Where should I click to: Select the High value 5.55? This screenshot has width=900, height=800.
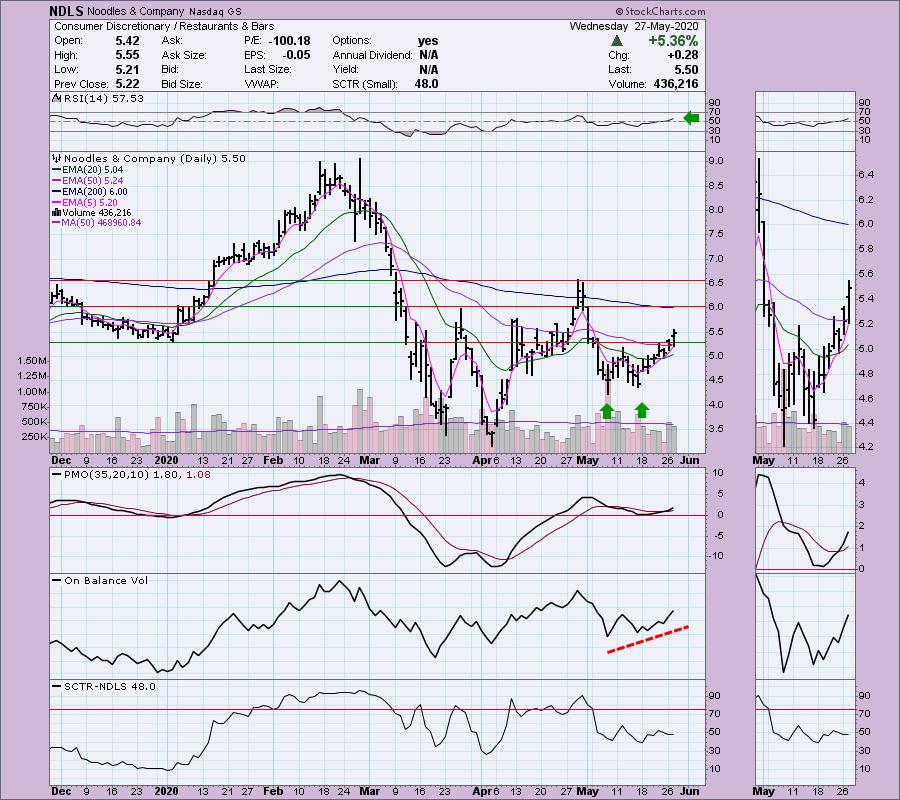(127, 55)
